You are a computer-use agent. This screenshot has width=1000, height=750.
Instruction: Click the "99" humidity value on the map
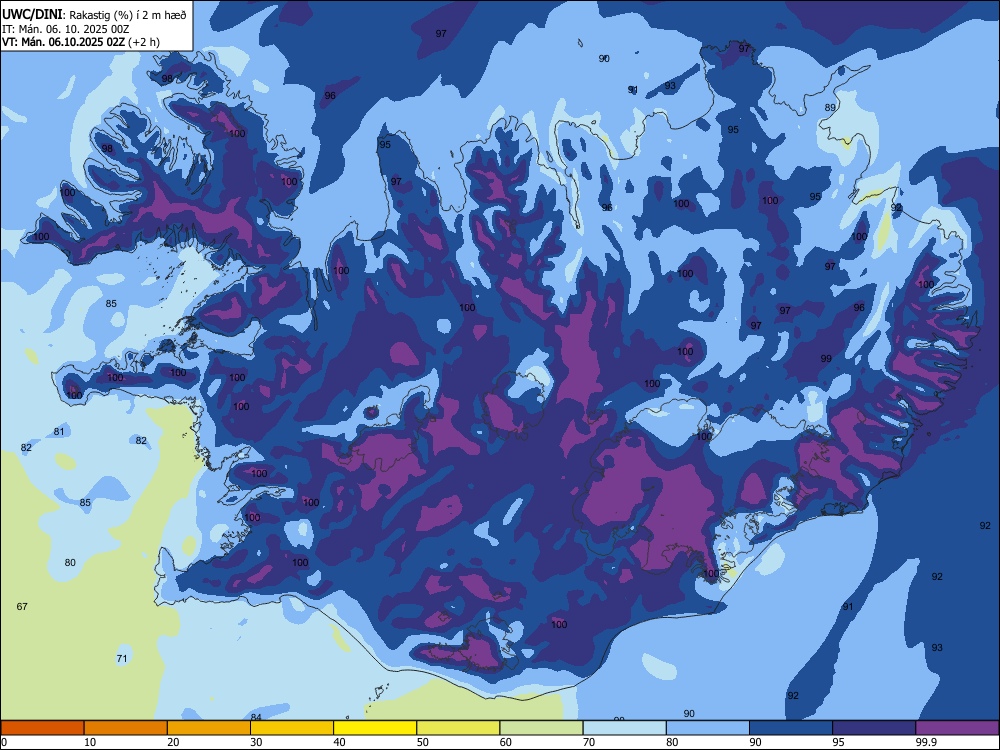(826, 359)
